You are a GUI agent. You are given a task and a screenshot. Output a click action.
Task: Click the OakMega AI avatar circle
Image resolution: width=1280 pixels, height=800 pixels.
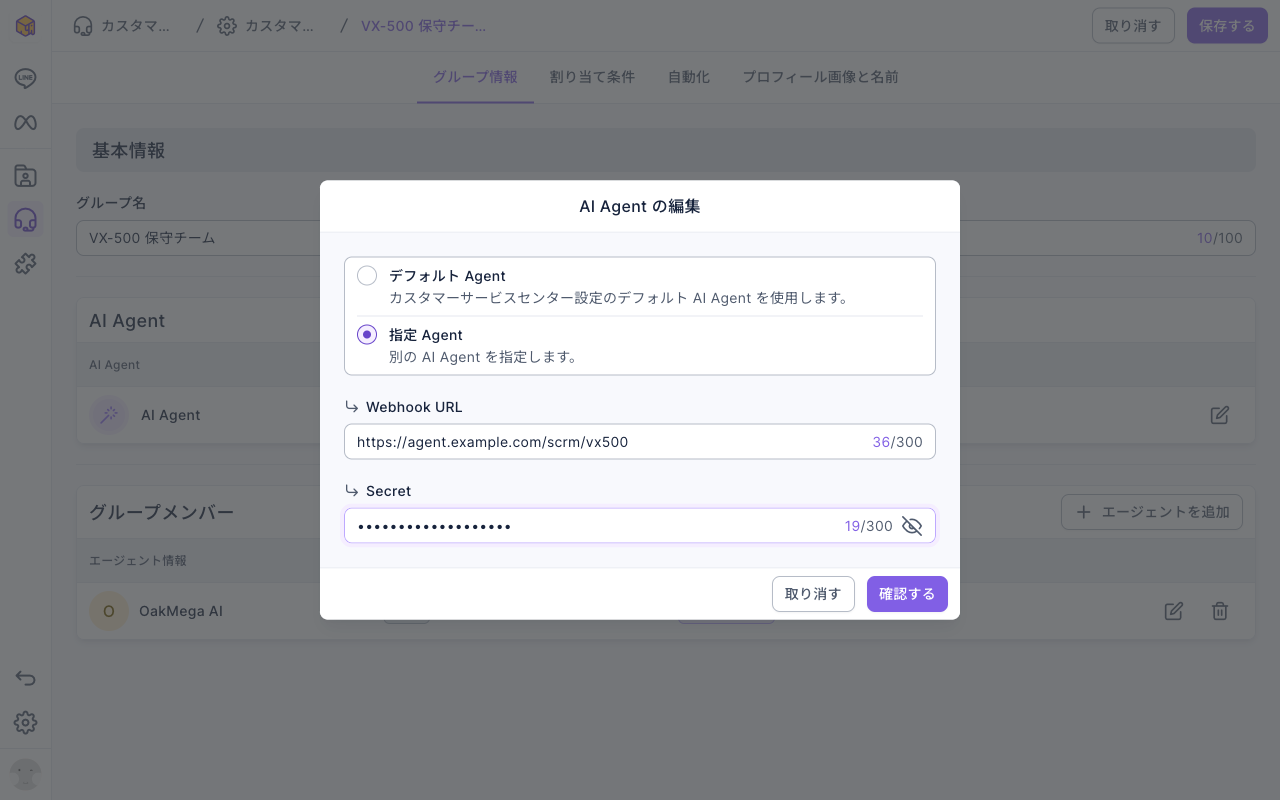tap(109, 611)
